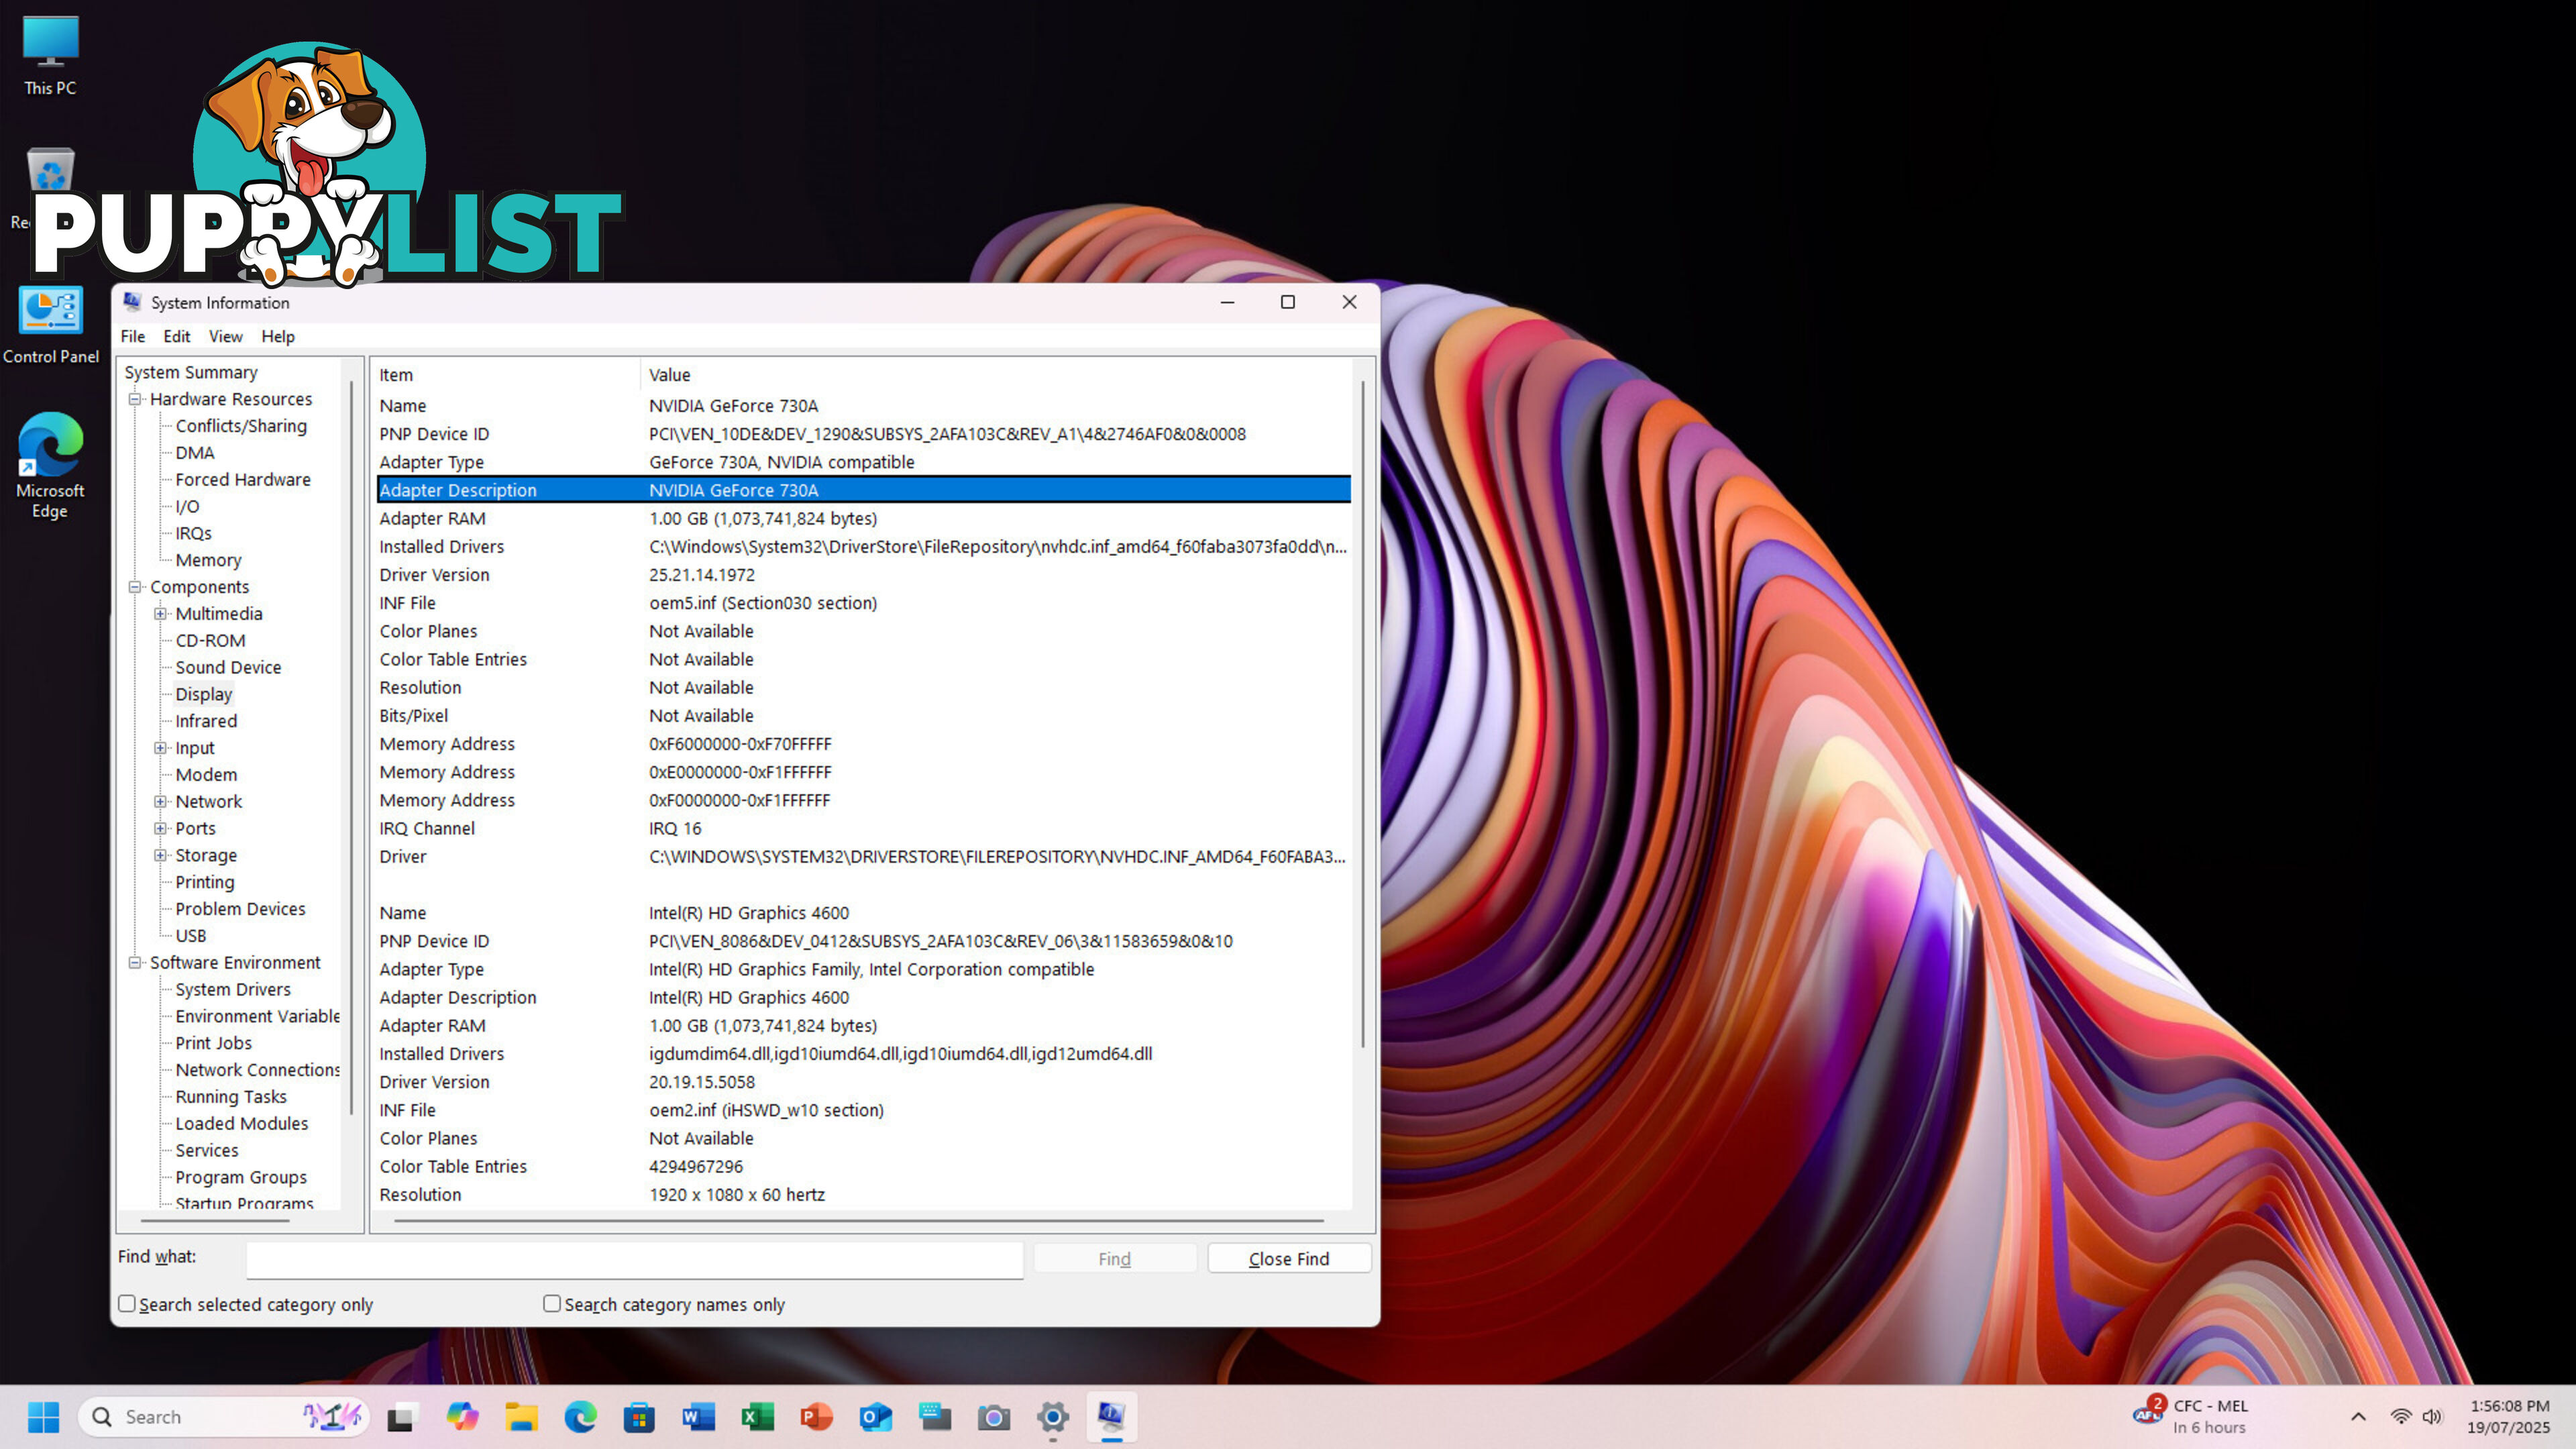Open CFC - MEL sports widget

[x=2190, y=1416]
